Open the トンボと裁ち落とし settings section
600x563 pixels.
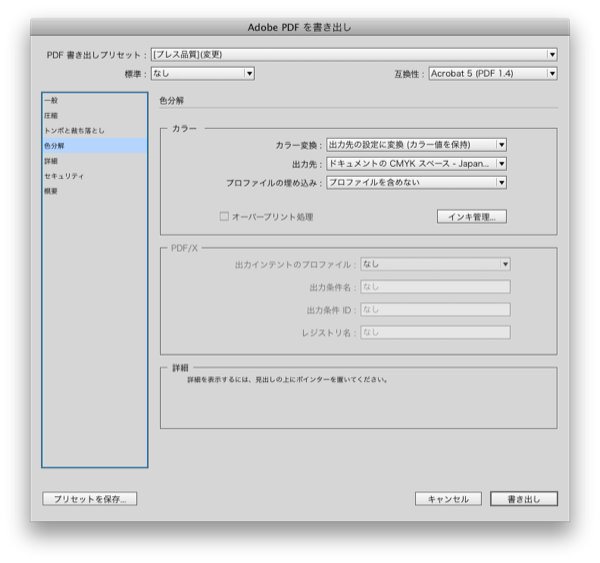[73, 131]
